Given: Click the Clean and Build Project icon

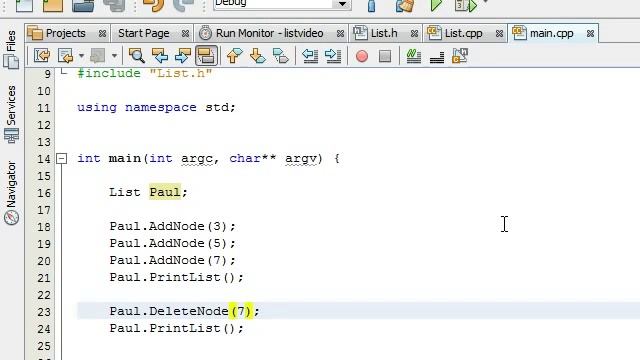Looking at the screenshot, I should 405,5.
